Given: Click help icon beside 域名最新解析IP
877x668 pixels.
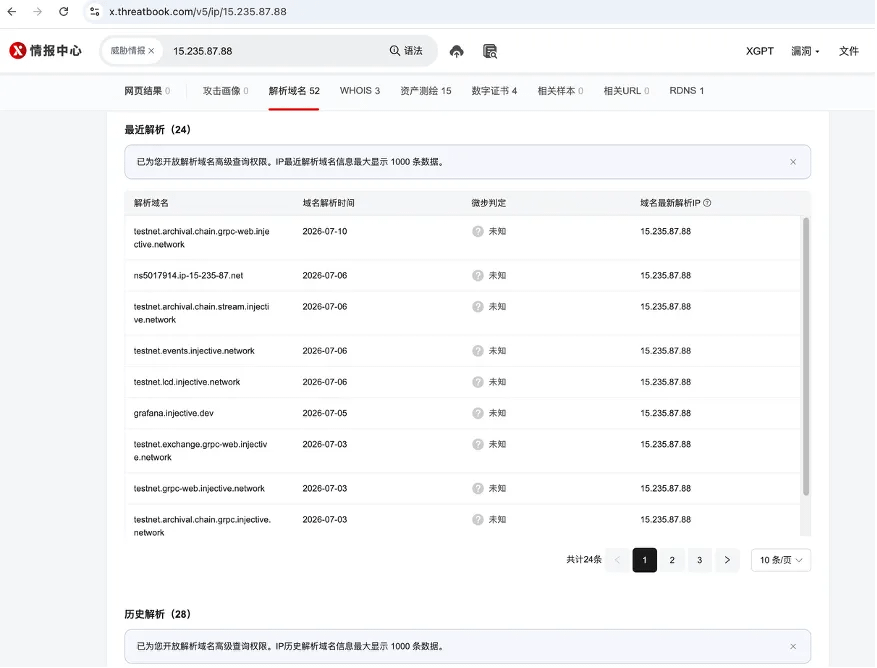Looking at the screenshot, I should tap(708, 203).
